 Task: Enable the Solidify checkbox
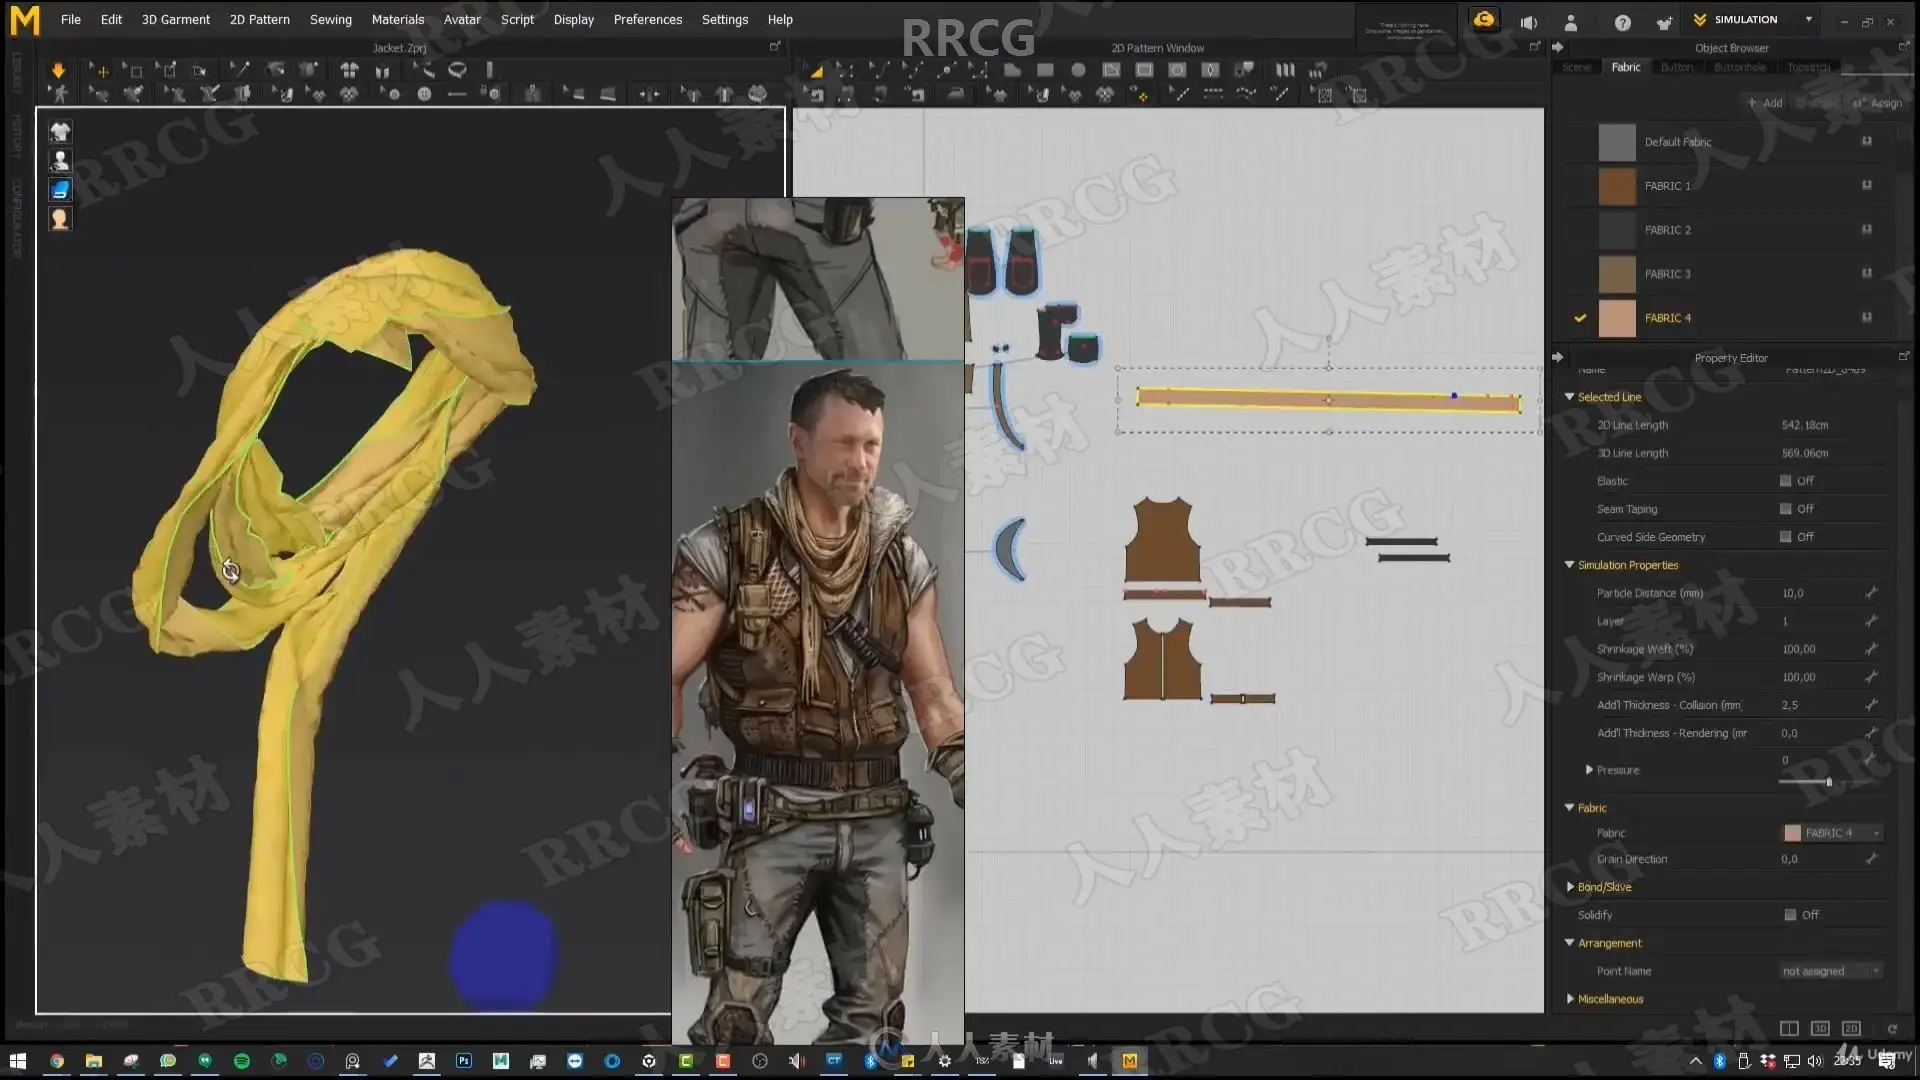point(1790,915)
